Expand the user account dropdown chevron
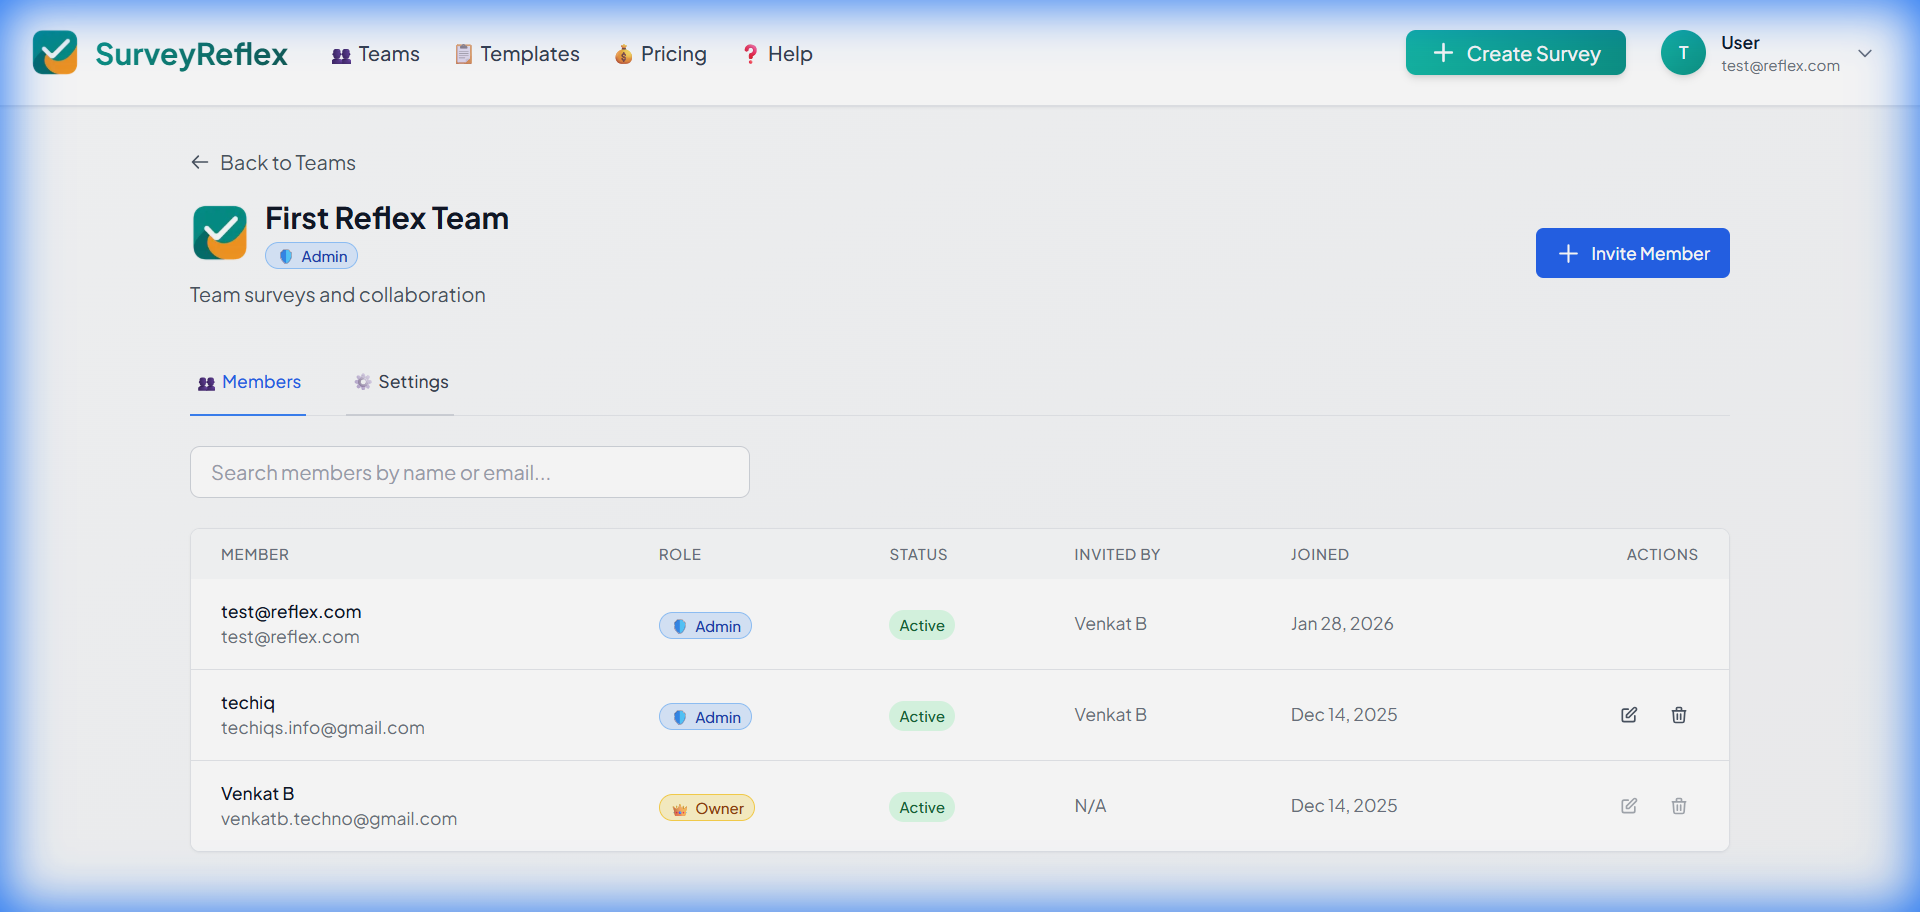The height and width of the screenshot is (912, 1920). 1865,54
